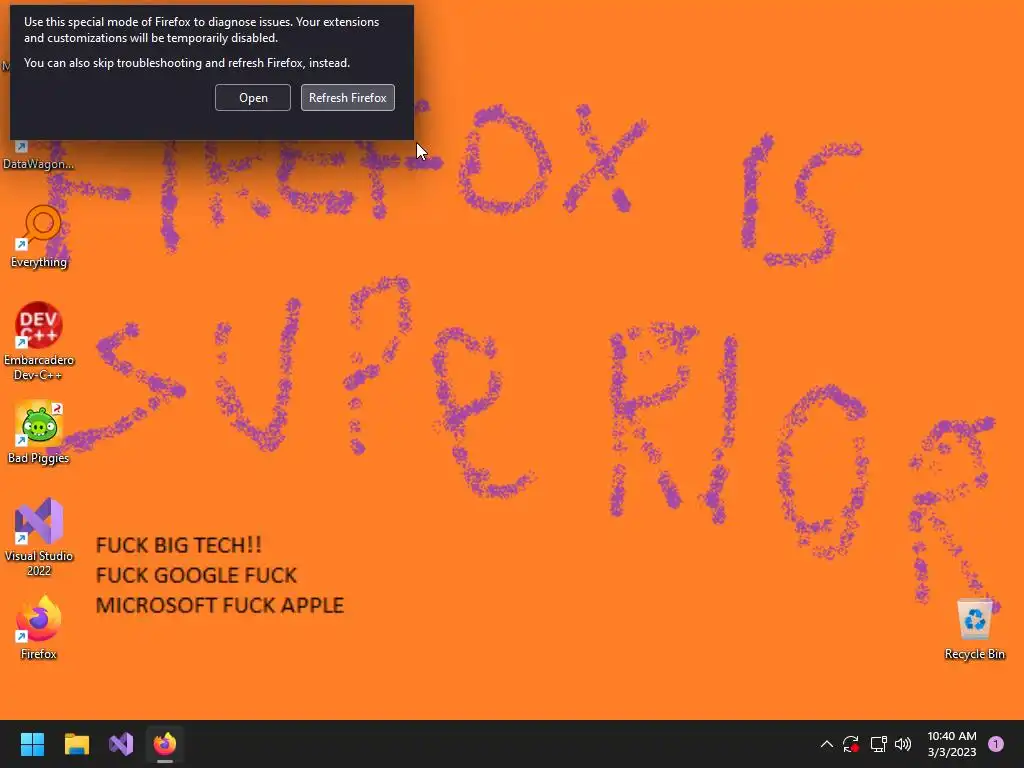The image size is (1024, 768).
Task: Open the network status tray icon
Action: click(878, 744)
